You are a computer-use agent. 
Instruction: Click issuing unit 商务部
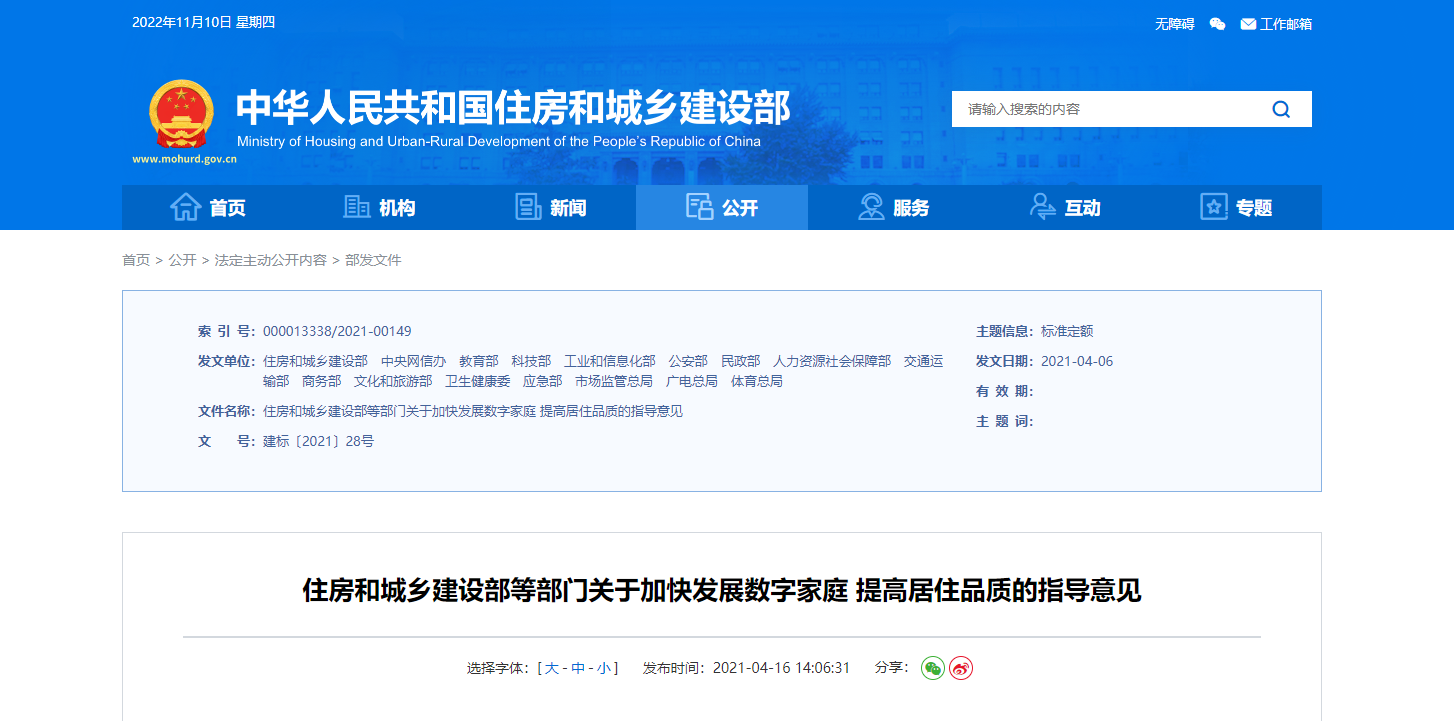point(321,381)
